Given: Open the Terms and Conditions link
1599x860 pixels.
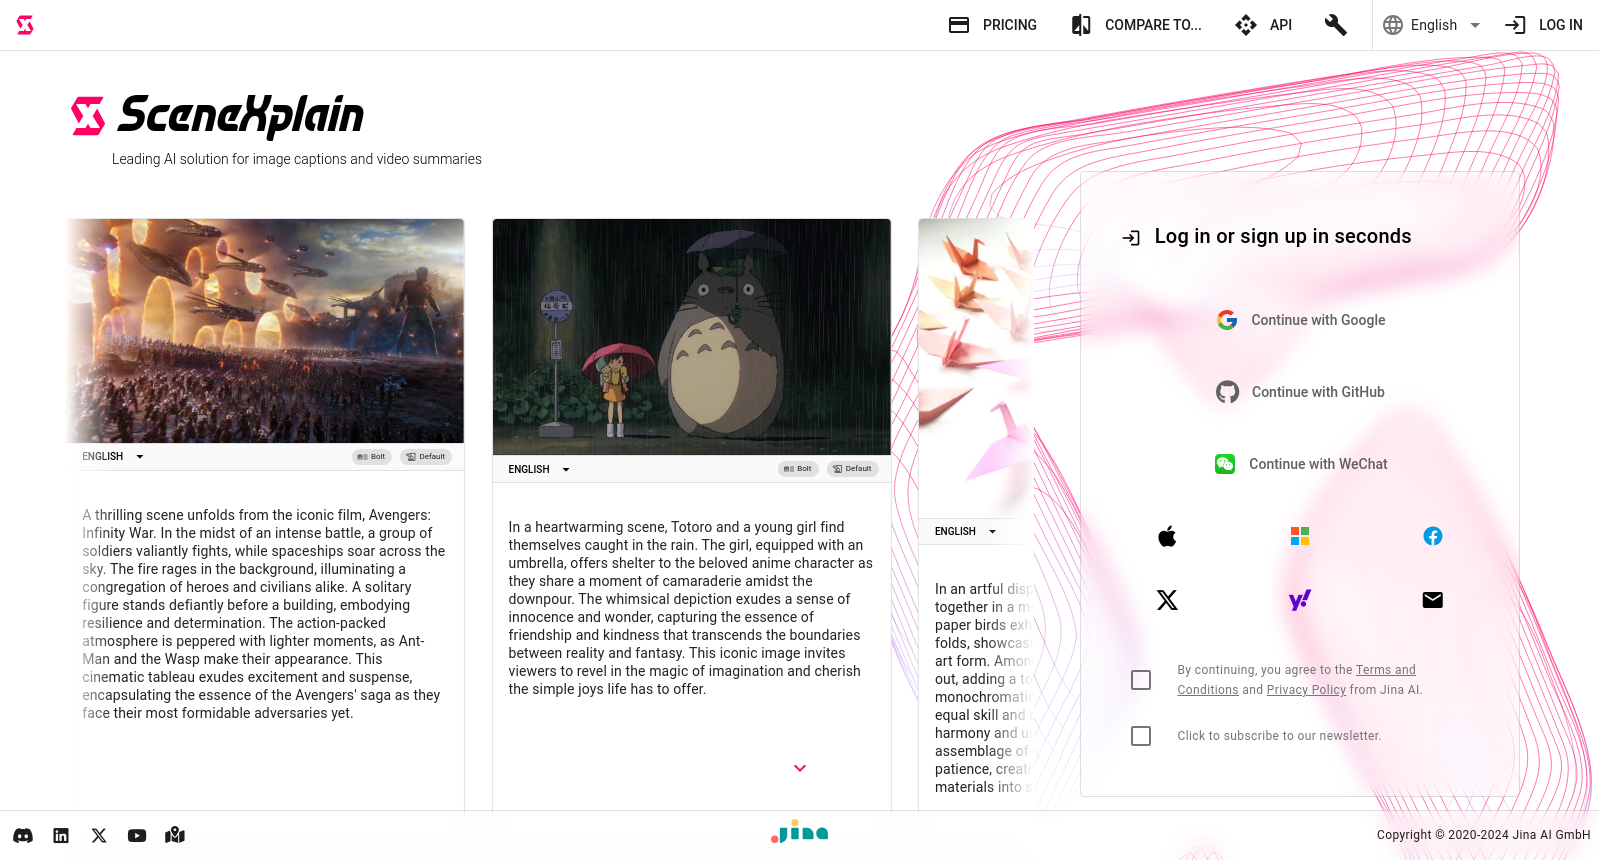Looking at the screenshot, I should pos(1297,680).
